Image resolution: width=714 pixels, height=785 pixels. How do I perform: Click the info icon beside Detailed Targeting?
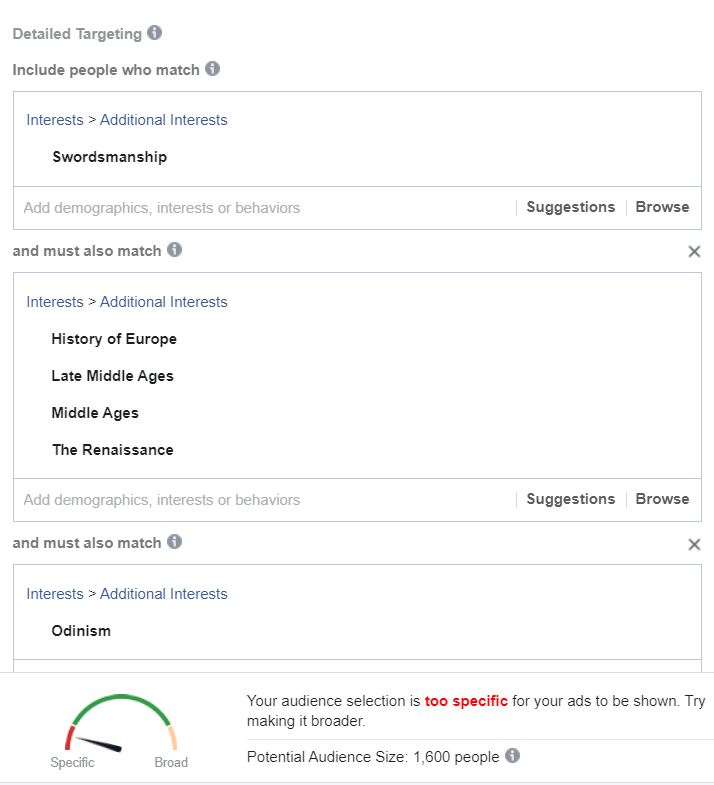coord(154,33)
